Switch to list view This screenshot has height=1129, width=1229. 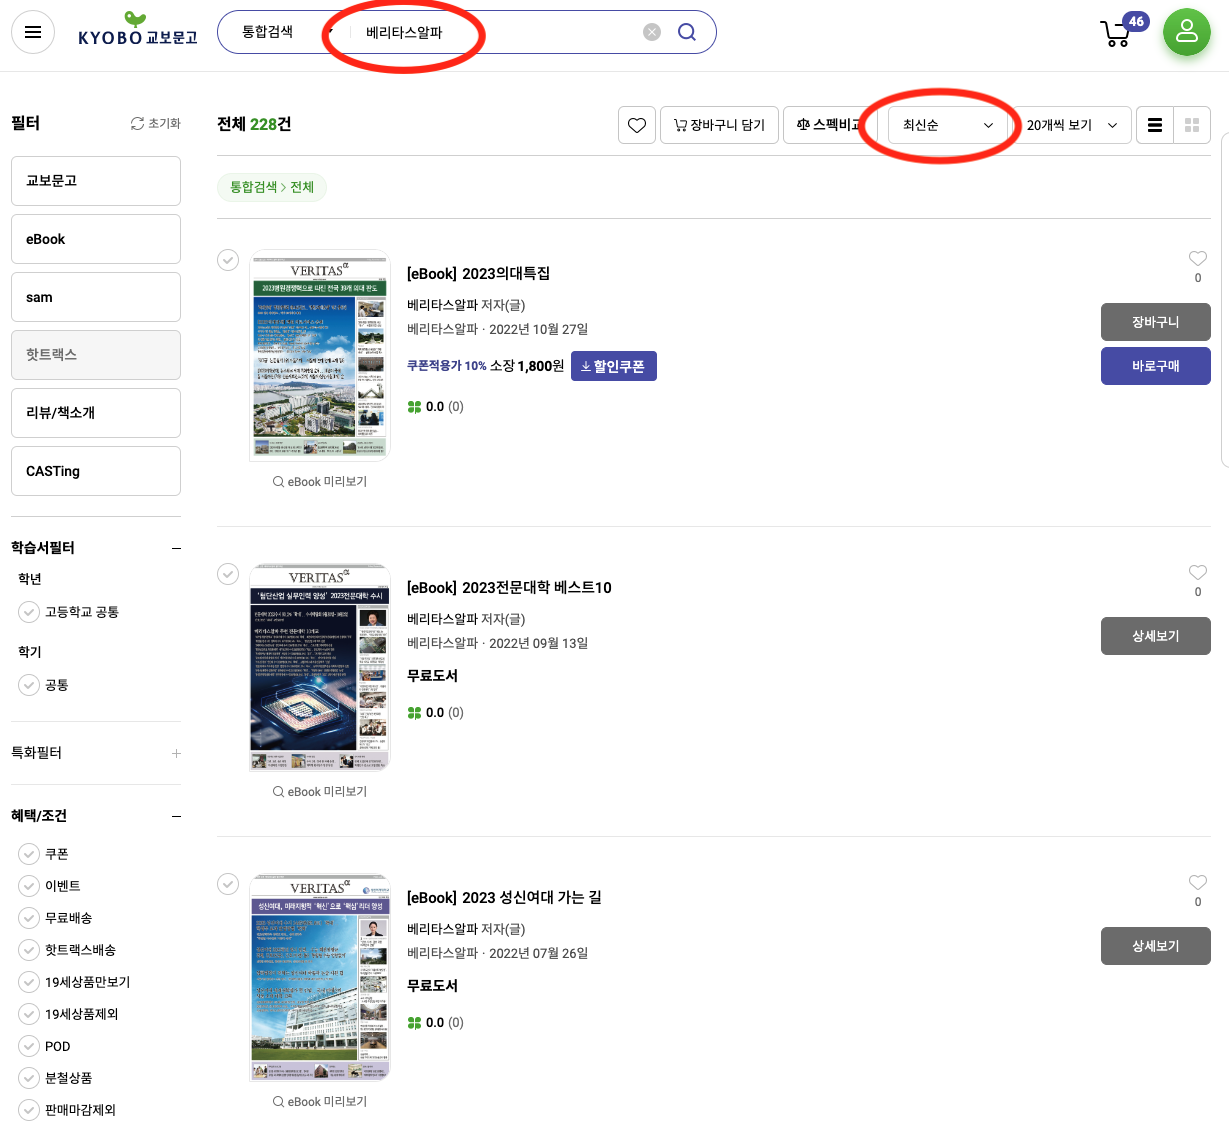point(1155,125)
